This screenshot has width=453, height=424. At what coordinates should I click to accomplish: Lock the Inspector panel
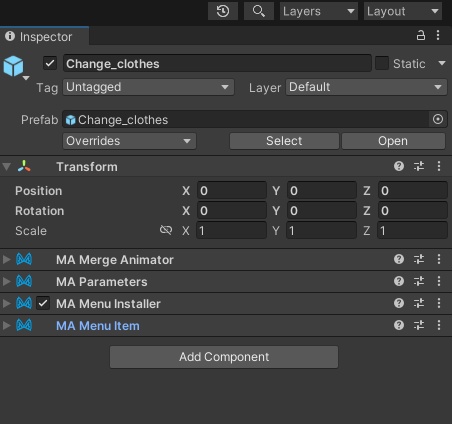421,35
